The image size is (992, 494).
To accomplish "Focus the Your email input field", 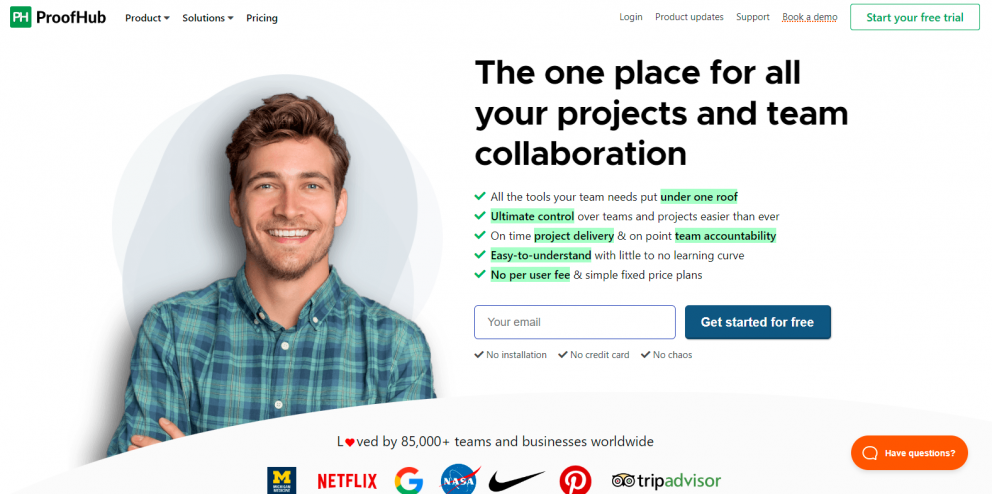I will [575, 322].
